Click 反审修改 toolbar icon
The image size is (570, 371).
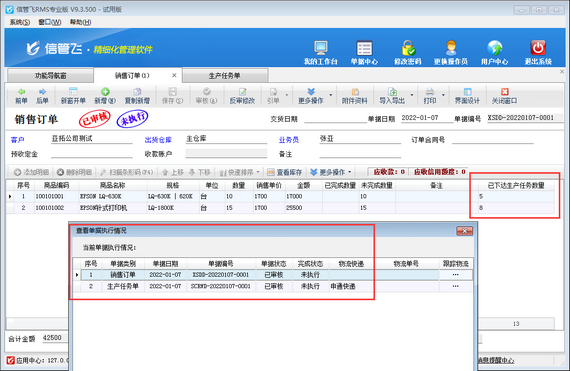pyautogui.click(x=242, y=96)
